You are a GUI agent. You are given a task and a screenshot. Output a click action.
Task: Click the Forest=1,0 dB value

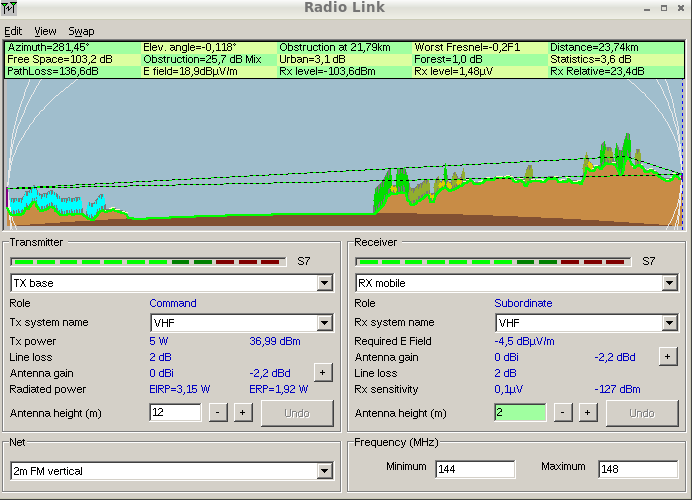pyautogui.click(x=448, y=59)
